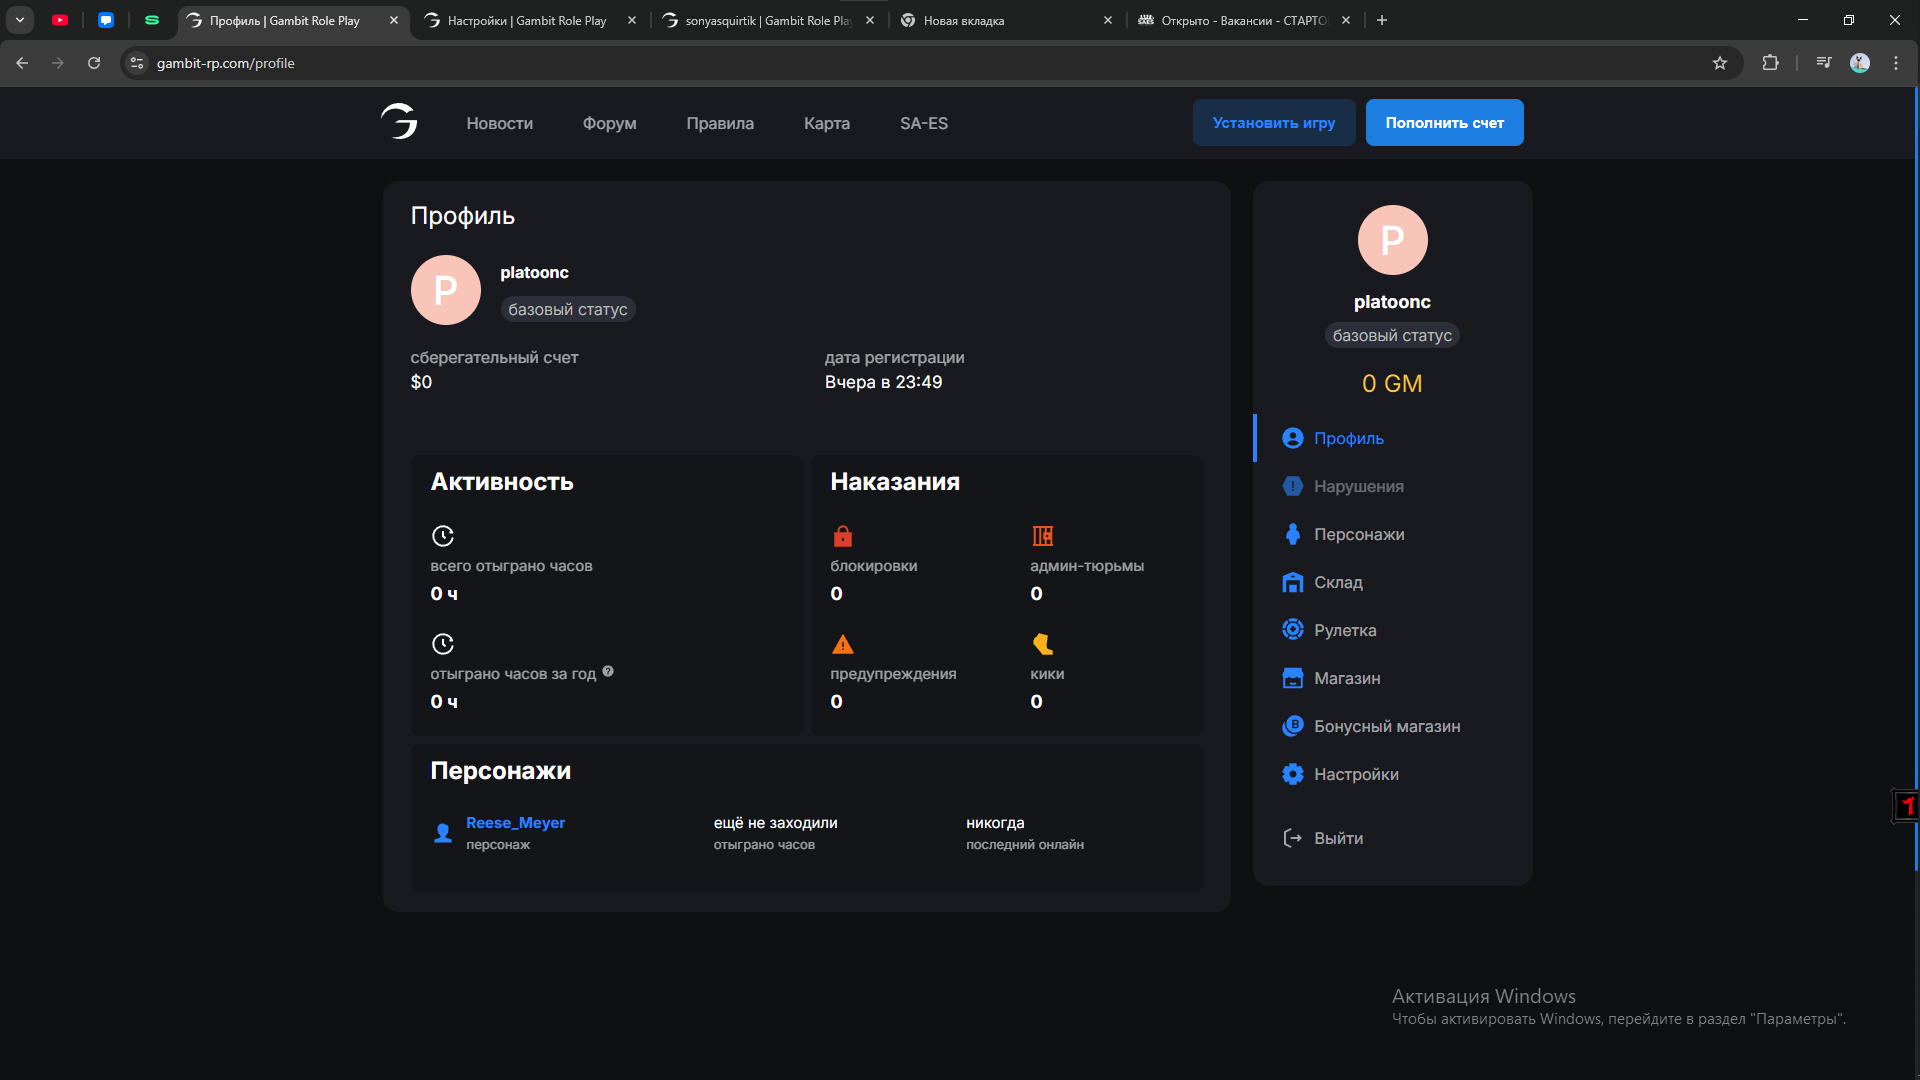This screenshot has height=1080, width=1920.
Task: Open Reese_Meyer character link
Action: pyautogui.click(x=515, y=822)
